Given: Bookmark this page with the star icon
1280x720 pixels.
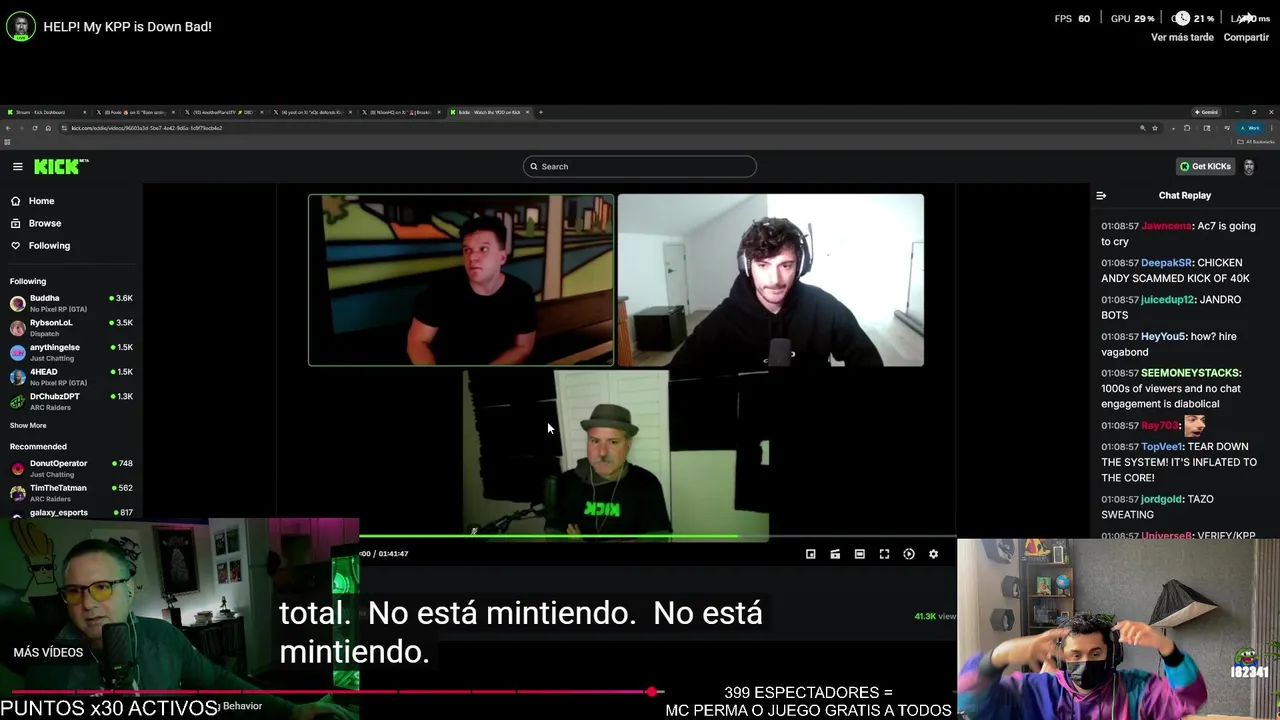Looking at the screenshot, I should click(1155, 128).
